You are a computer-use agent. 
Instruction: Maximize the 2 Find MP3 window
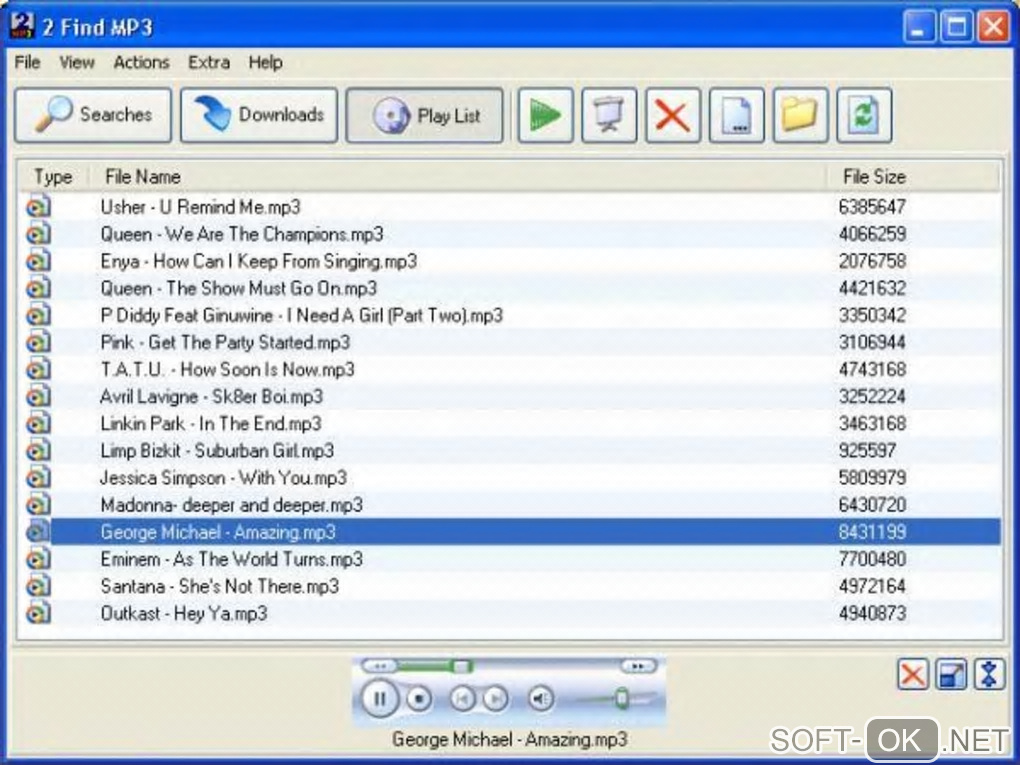[x=956, y=27]
